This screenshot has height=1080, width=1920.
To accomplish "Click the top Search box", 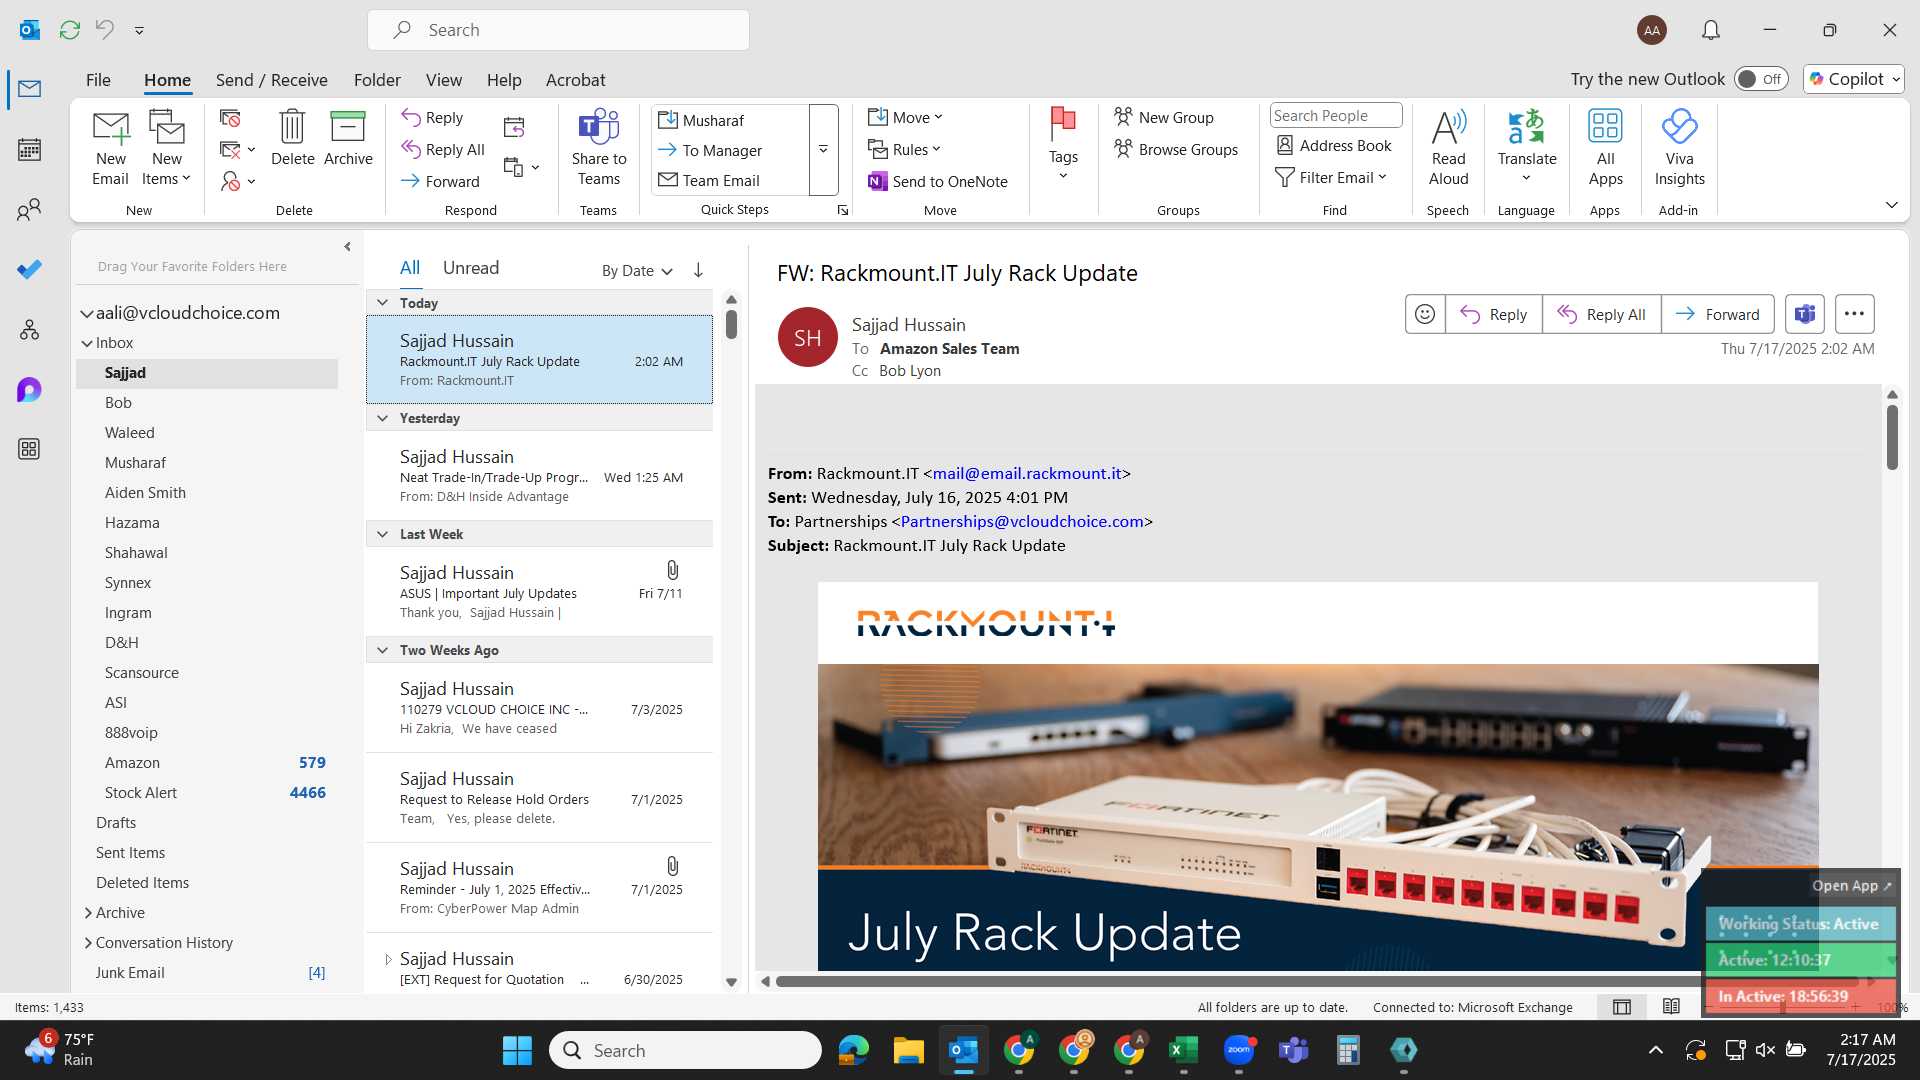I will (x=558, y=30).
